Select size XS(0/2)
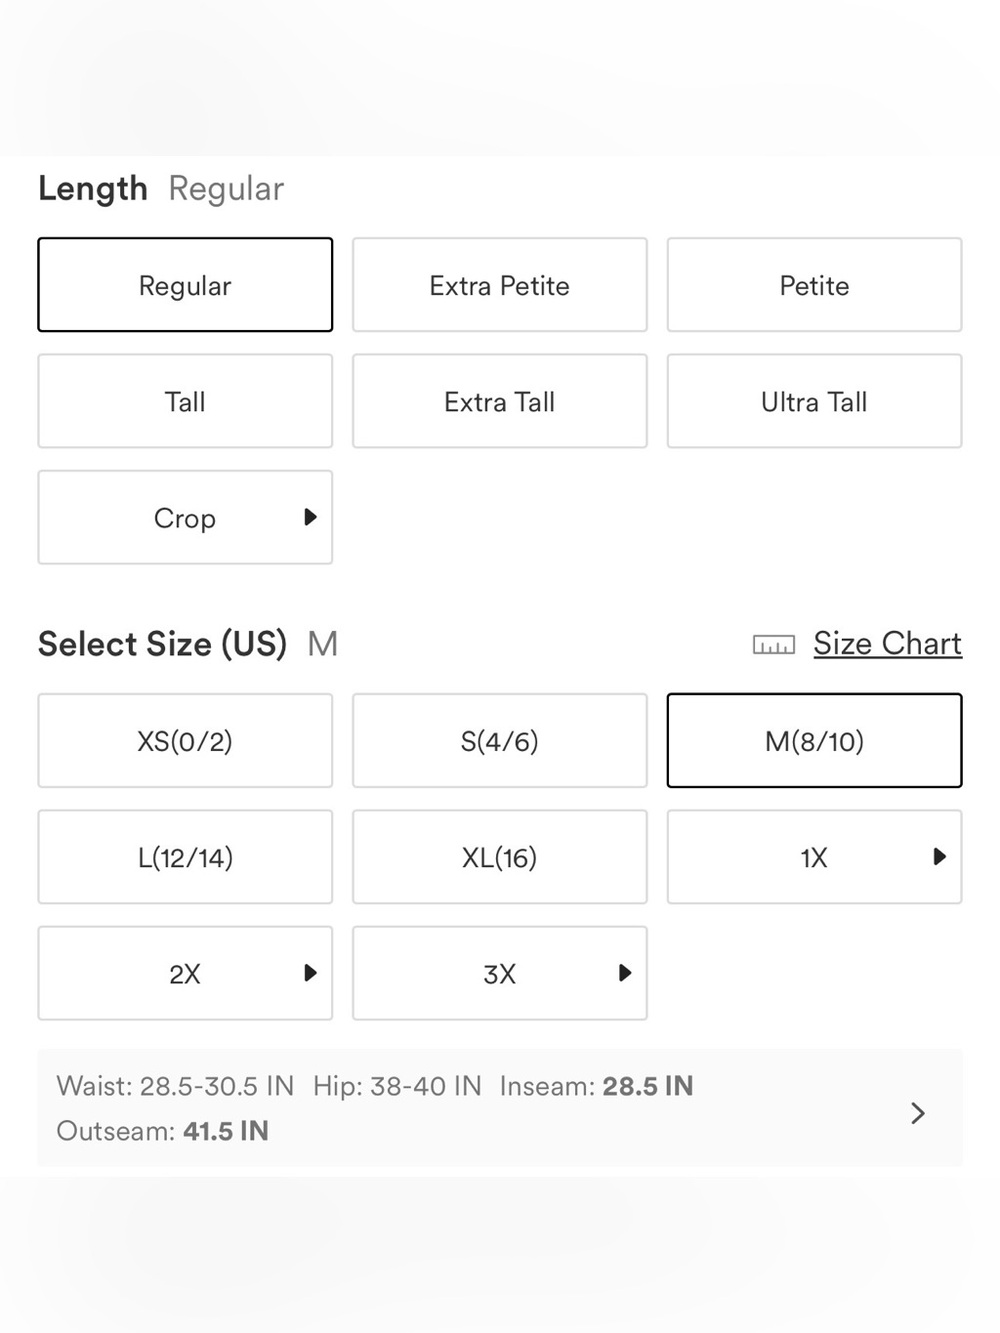 coord(185,741)
